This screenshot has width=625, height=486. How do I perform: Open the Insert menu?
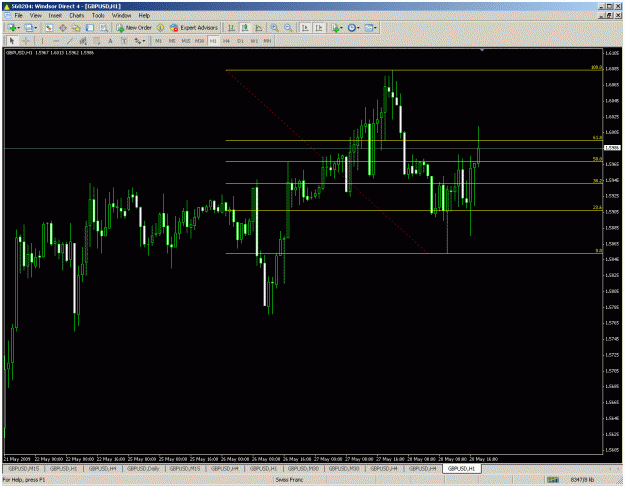55,16
